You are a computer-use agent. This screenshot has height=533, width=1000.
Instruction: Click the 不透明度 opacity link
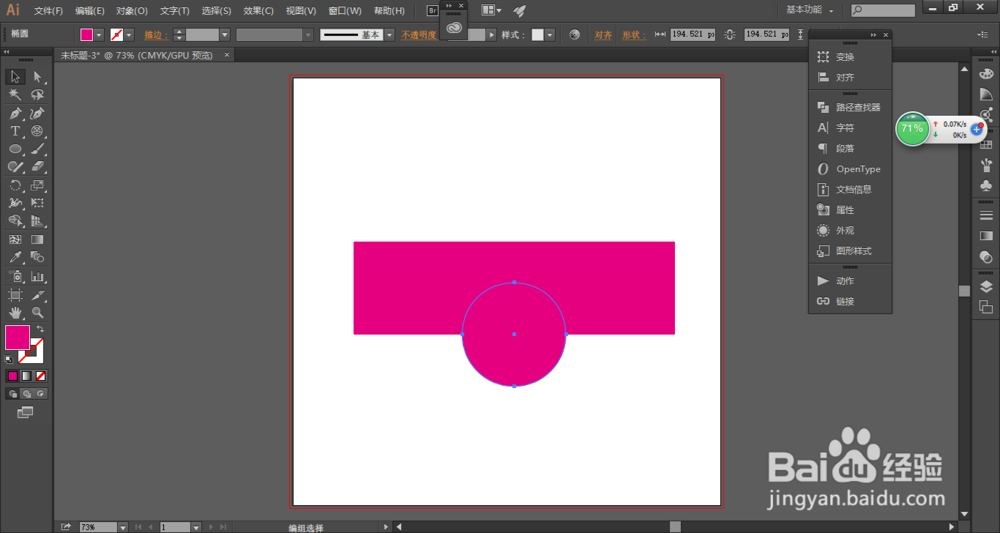pos(419,35)
